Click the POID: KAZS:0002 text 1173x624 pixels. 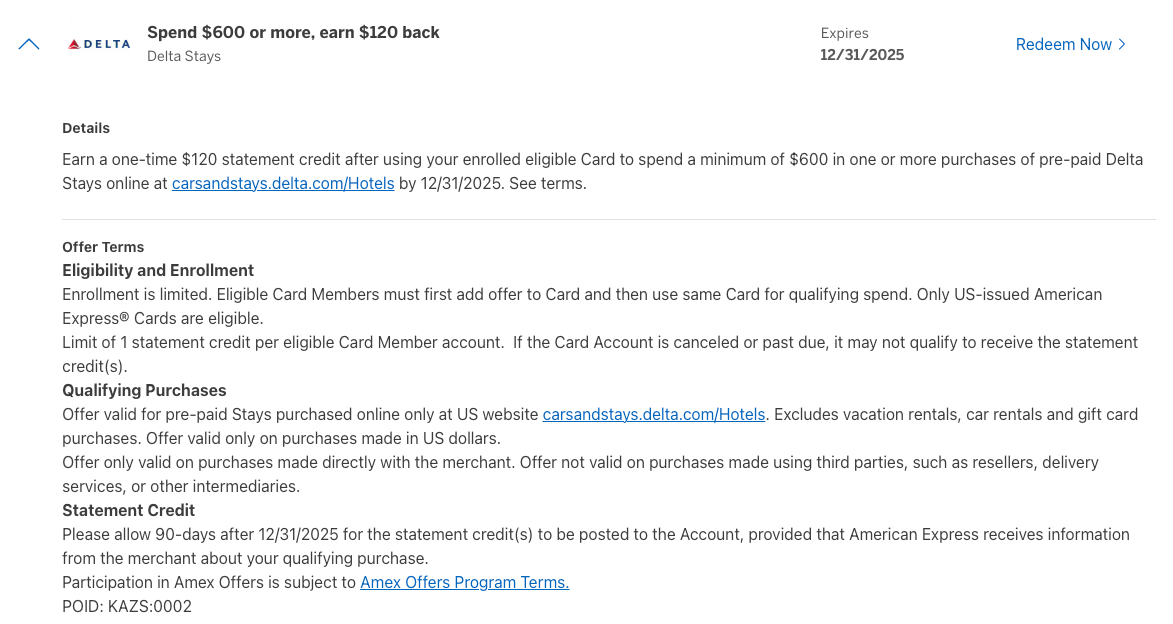(x=127, y=606)
